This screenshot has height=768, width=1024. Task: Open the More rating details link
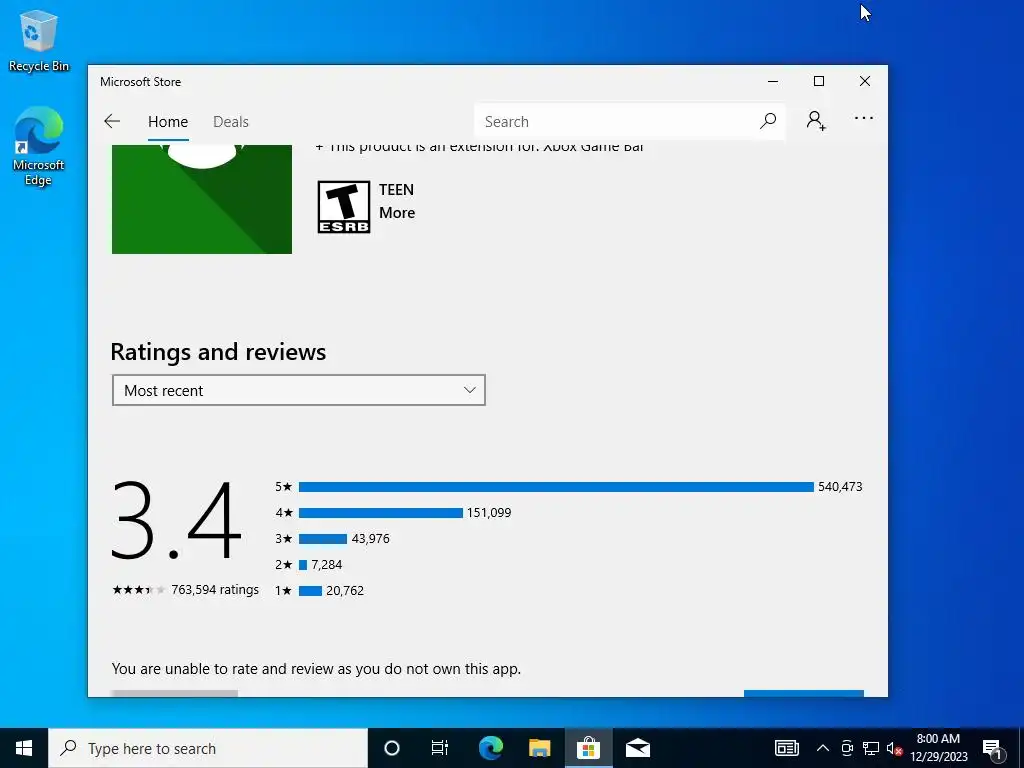[397, 213]
